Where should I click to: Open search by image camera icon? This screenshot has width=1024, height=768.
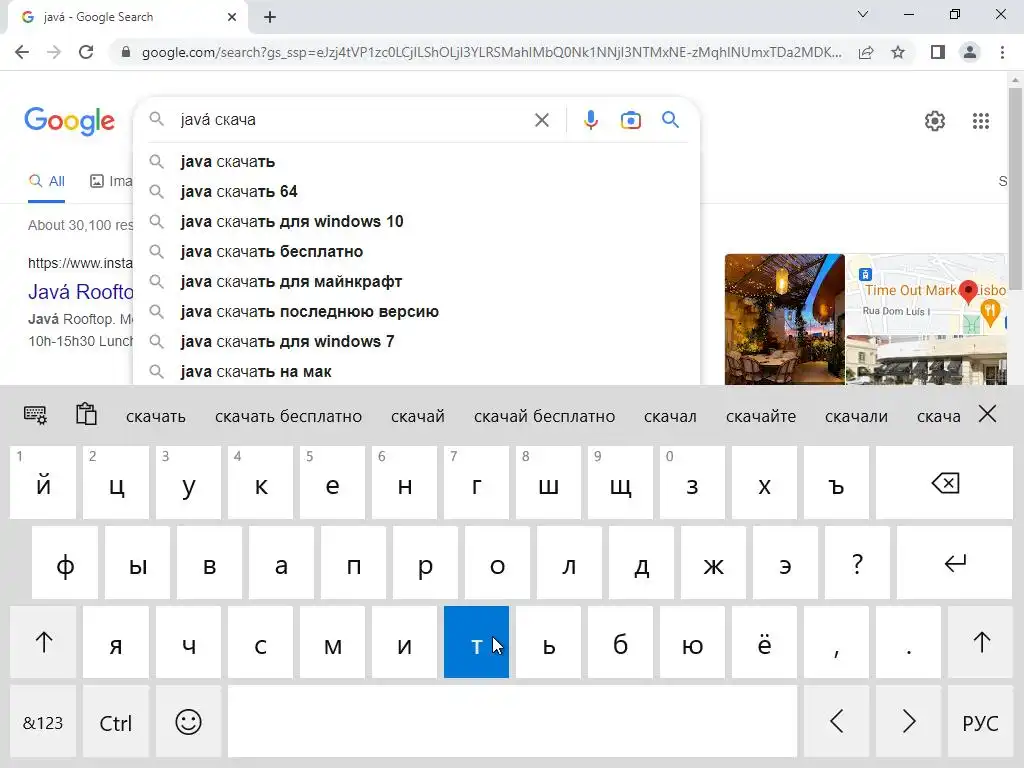pyautogui.click(x=630, y=120)
